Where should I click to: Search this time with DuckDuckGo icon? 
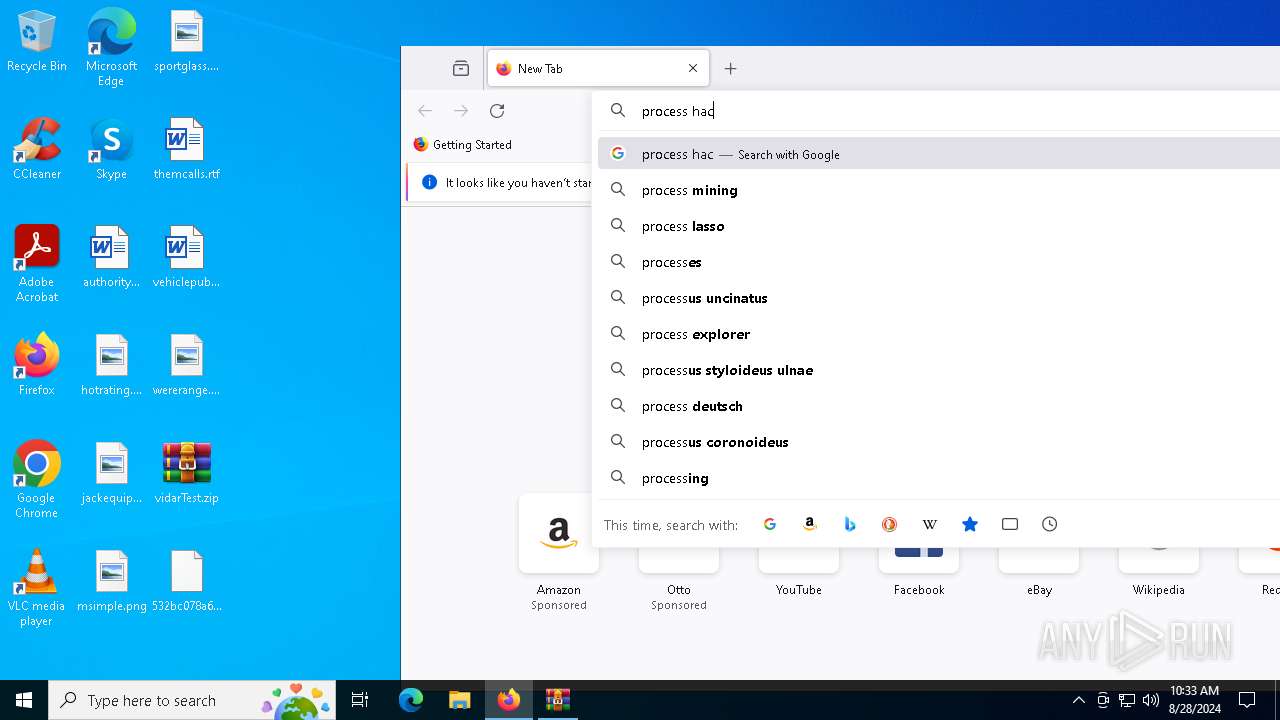[x=890, y=524]
